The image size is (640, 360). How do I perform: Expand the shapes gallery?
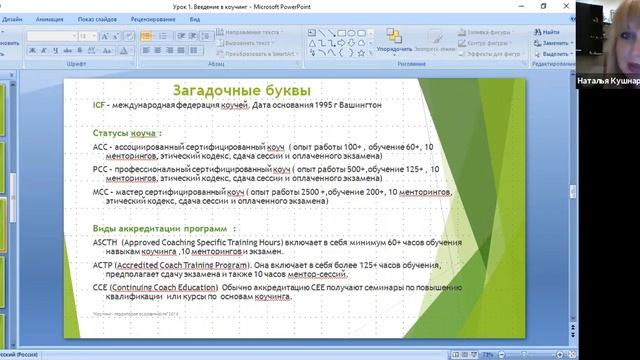click(371, 53)
